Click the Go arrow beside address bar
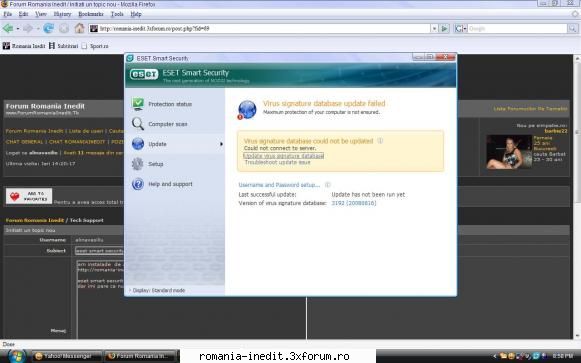581x363 pixels. pyautogui.click(x=444, y=29)
